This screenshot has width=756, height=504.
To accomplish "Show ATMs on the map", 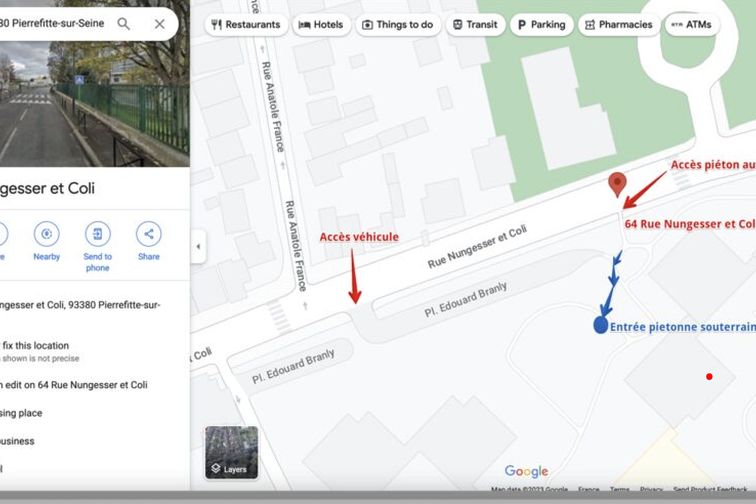I will 691,25.
